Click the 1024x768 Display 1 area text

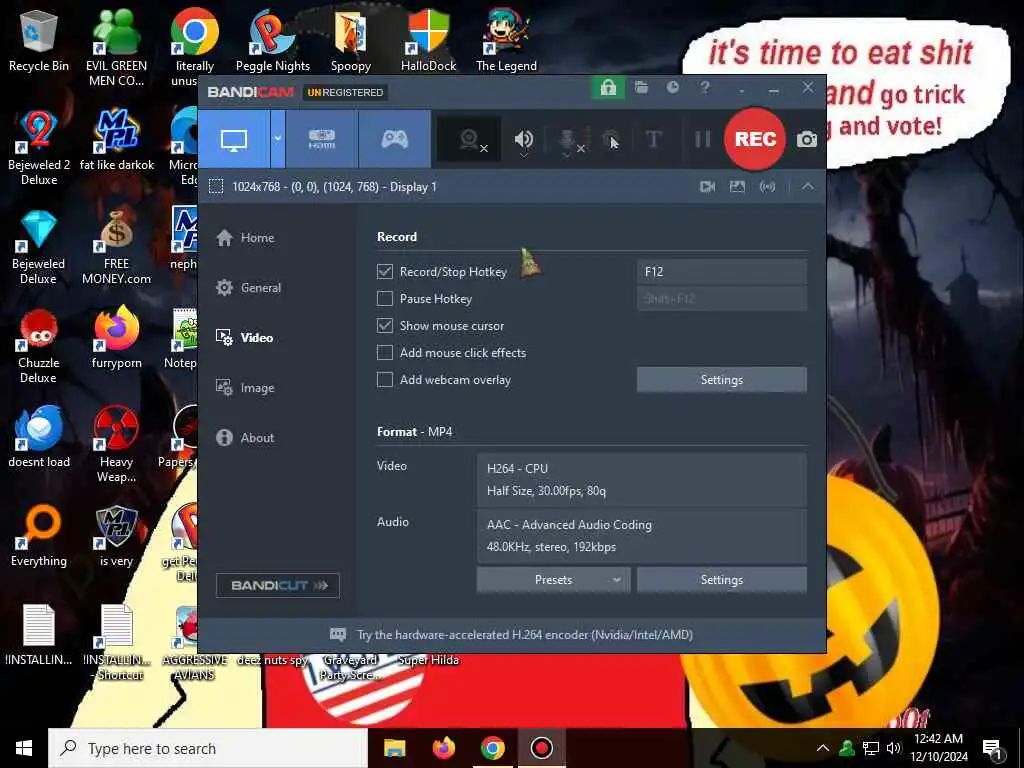pyautogui.click(x=334, y=187)
